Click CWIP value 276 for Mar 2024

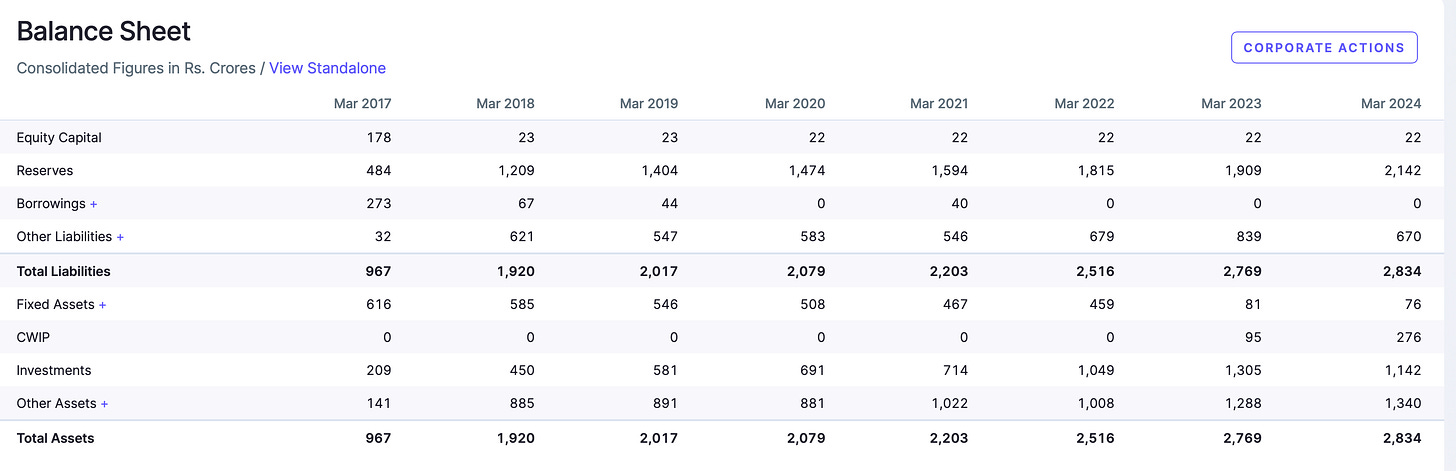tap(1408, 337)
